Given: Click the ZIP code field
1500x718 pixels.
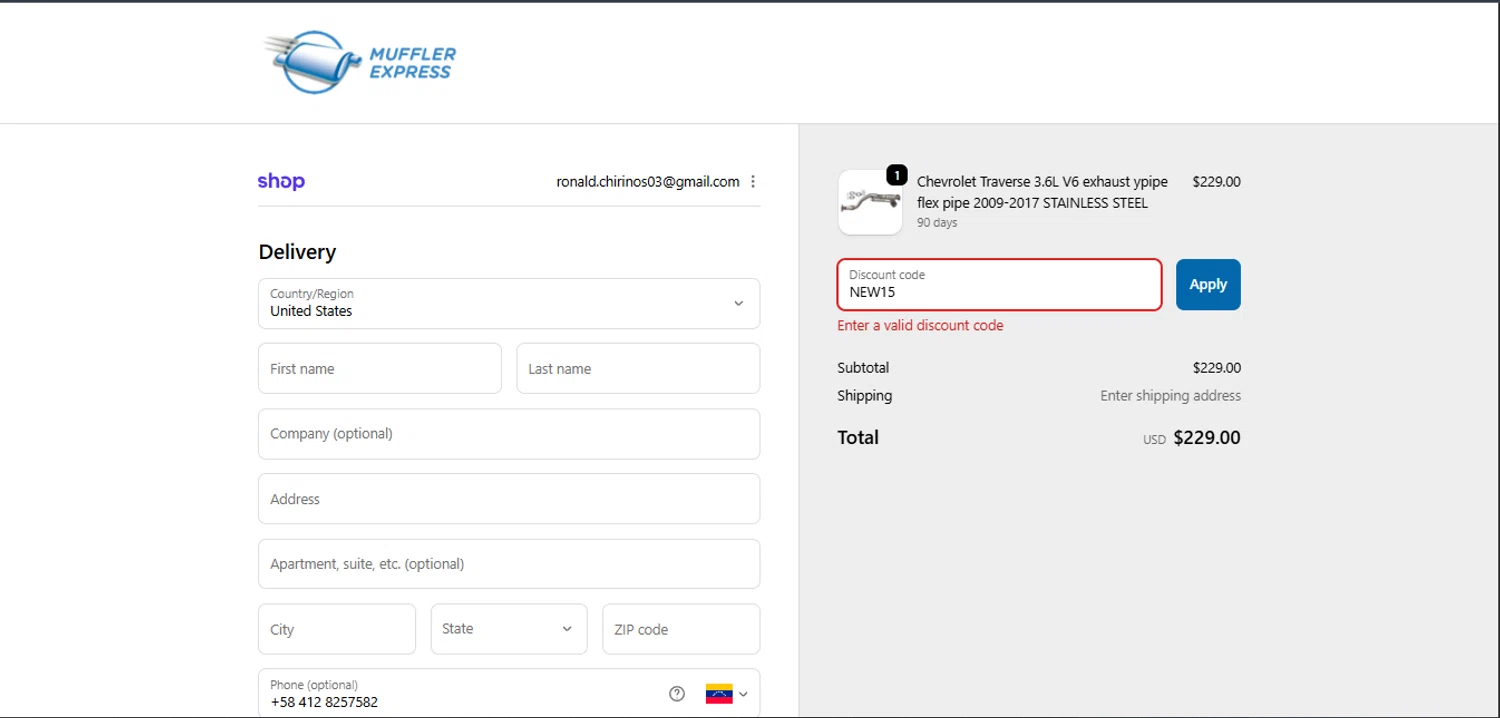Looking at the screenshot, I should (681, 629).
